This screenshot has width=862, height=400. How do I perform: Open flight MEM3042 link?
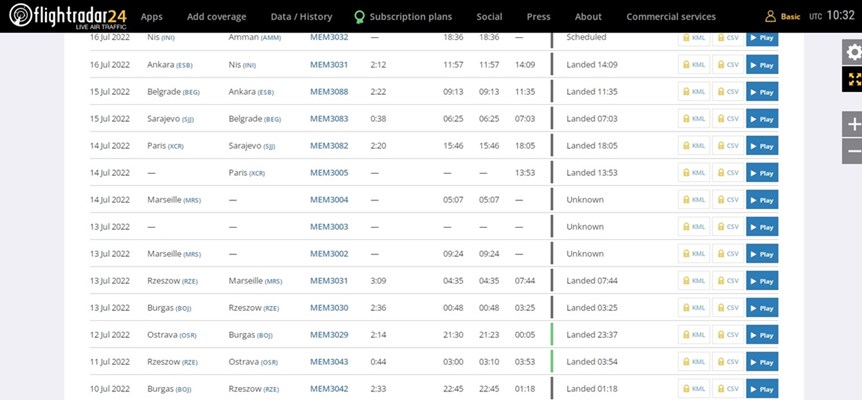pos(329,388)
